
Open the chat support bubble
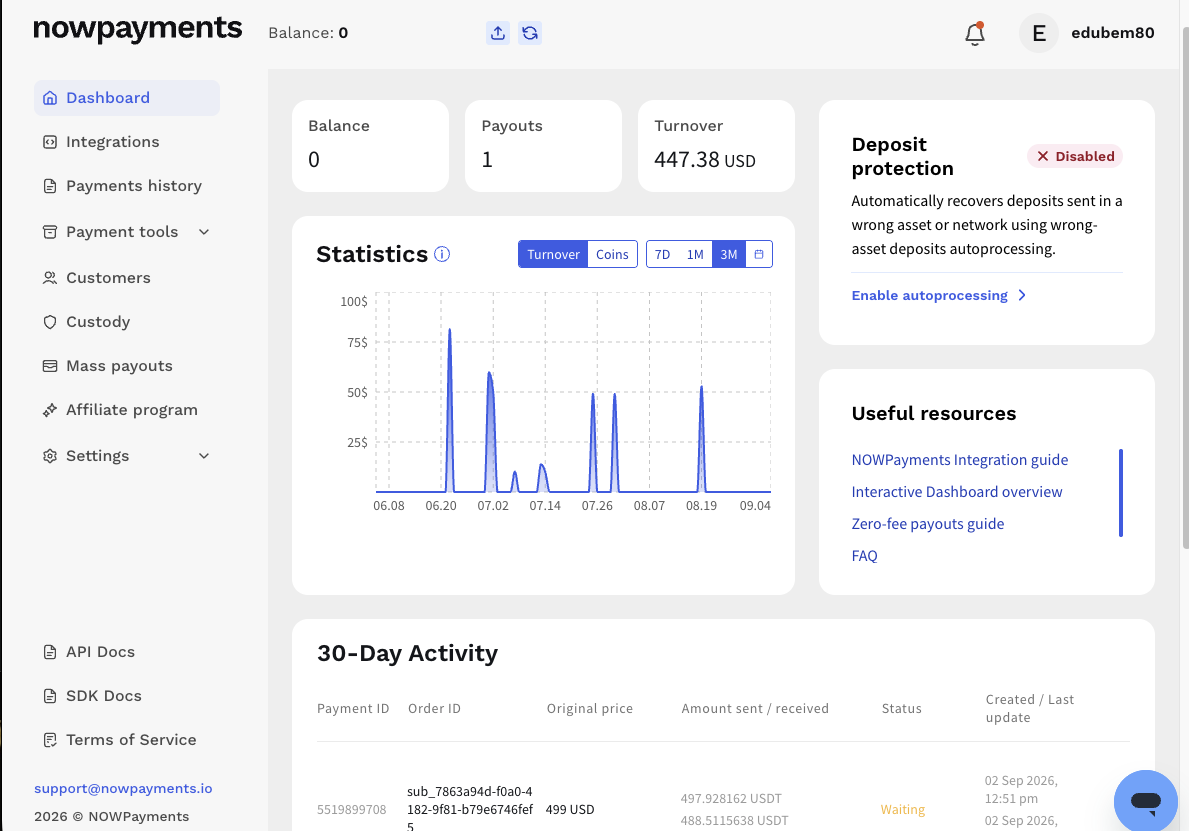1146,801
